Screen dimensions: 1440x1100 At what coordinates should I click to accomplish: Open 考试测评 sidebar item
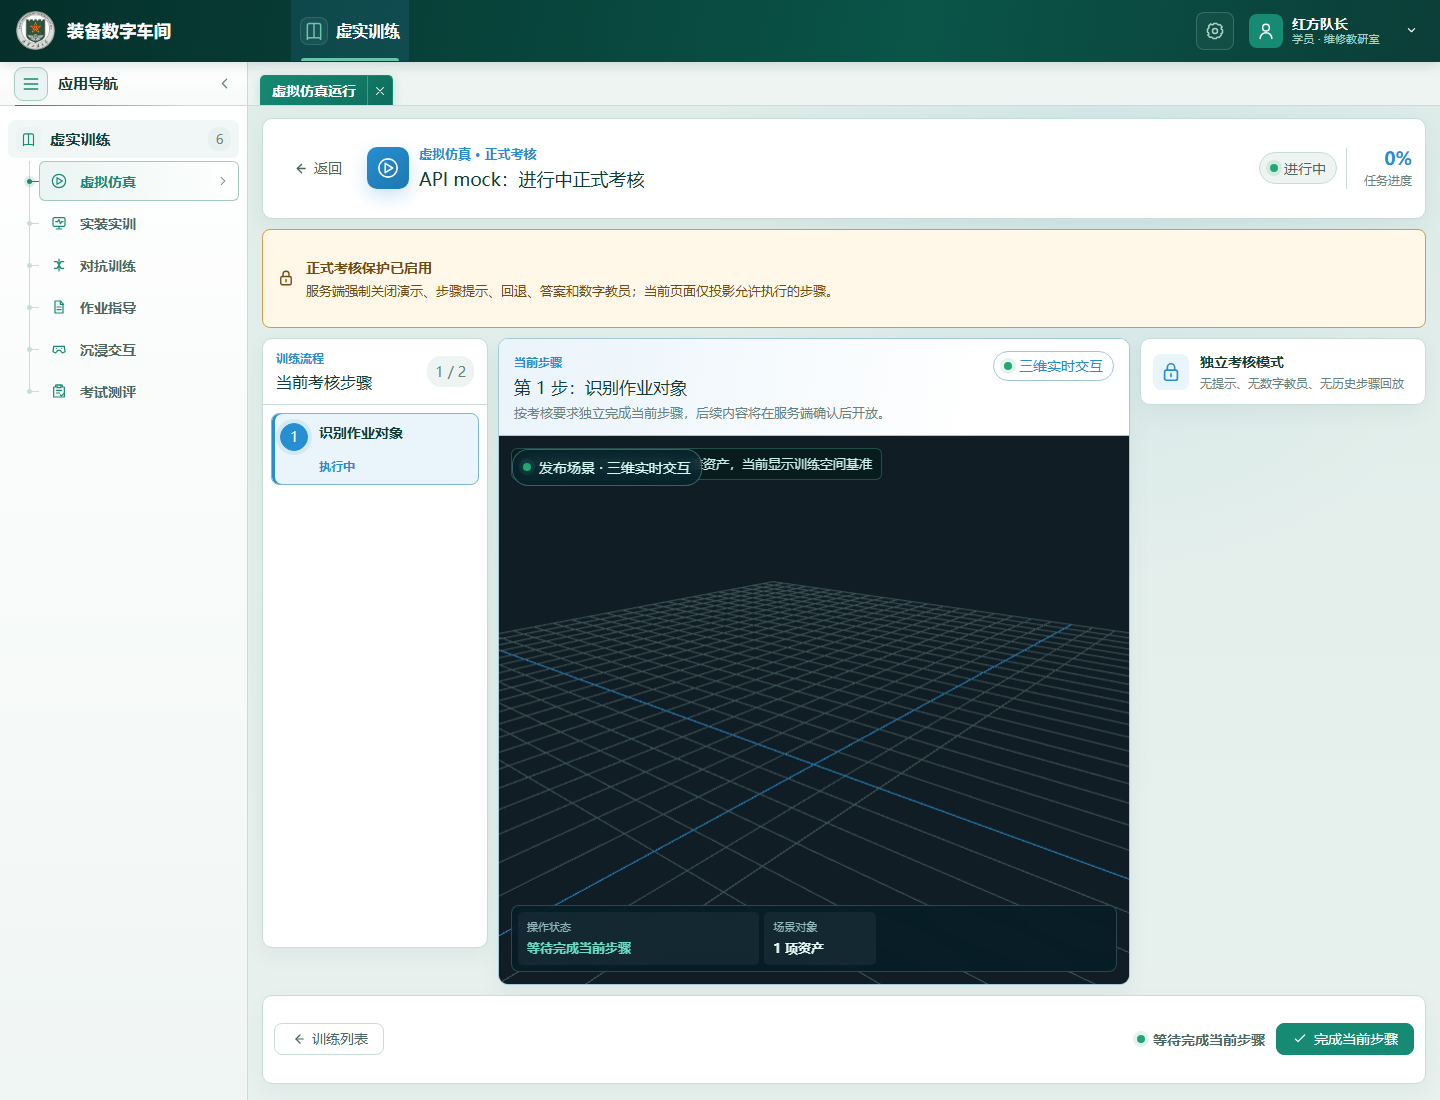pyautogui.click(x=139, y=391)
